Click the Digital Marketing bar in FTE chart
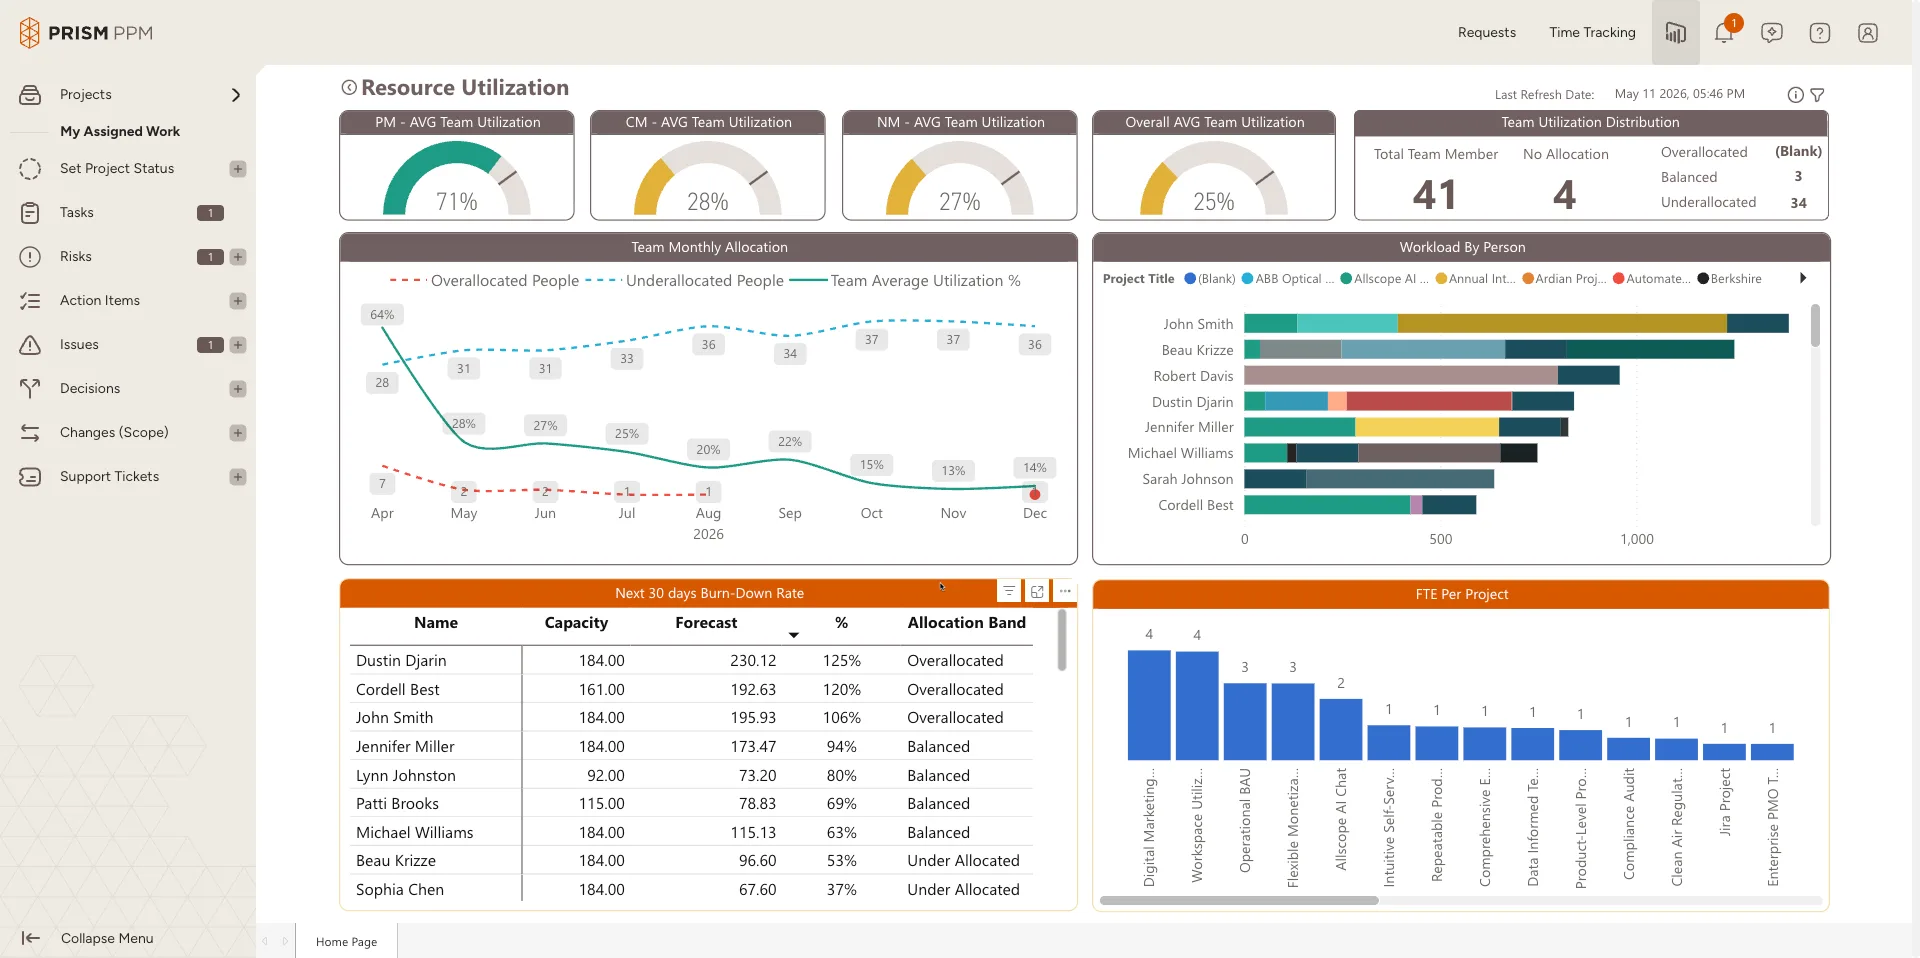This screenshot has height=958, width=1920. point(1149,705)
